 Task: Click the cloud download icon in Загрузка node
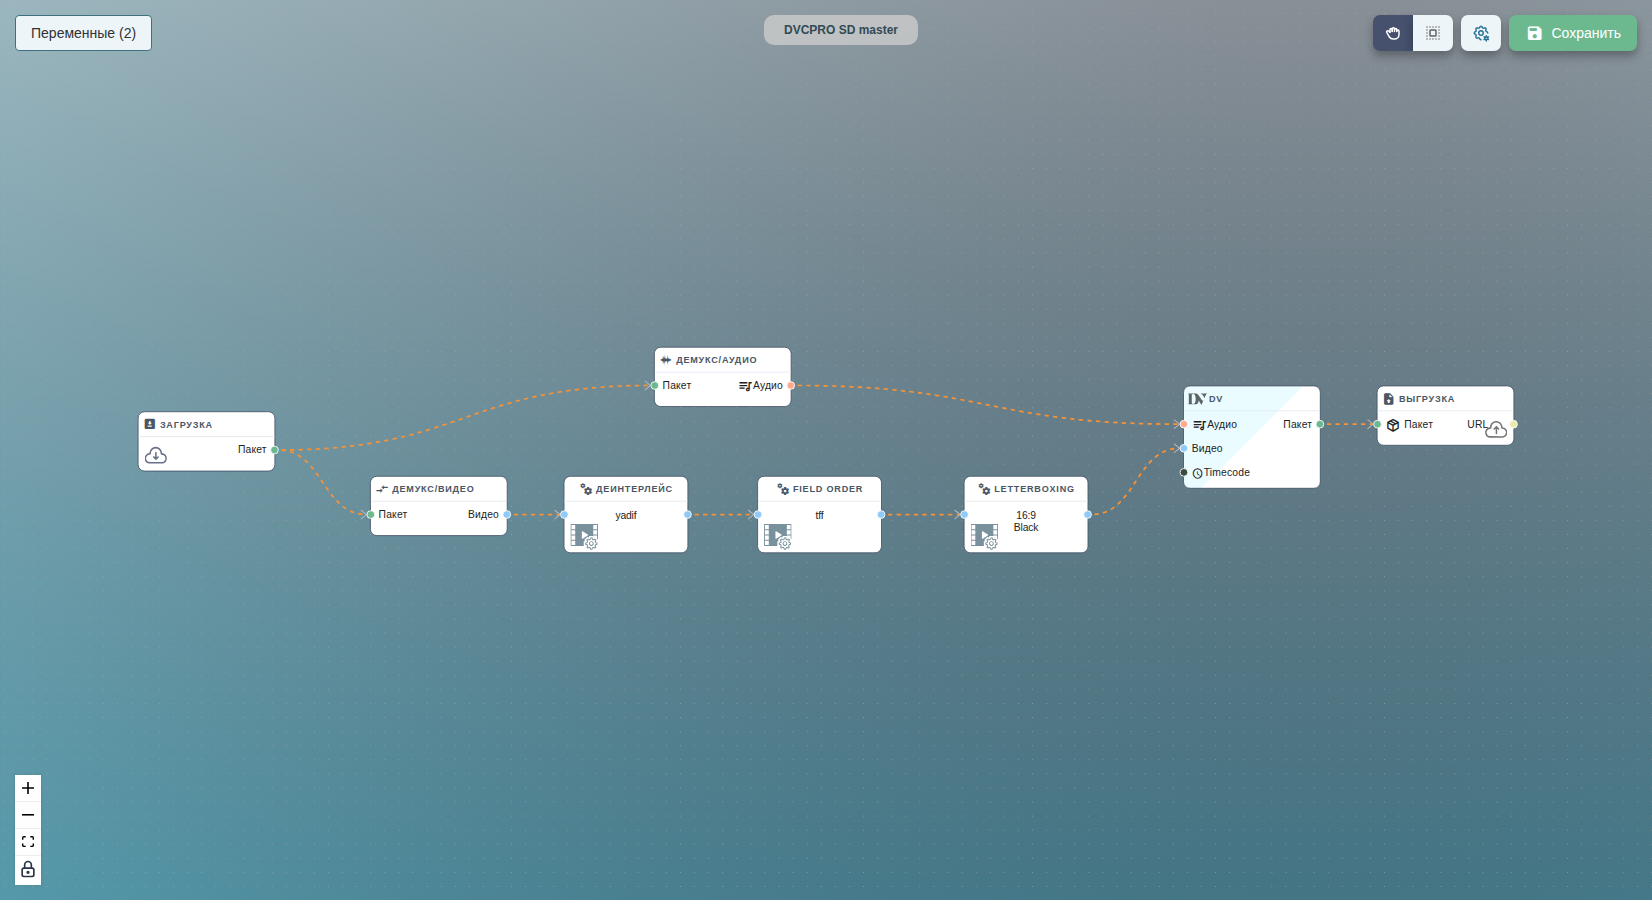[156, 455]
